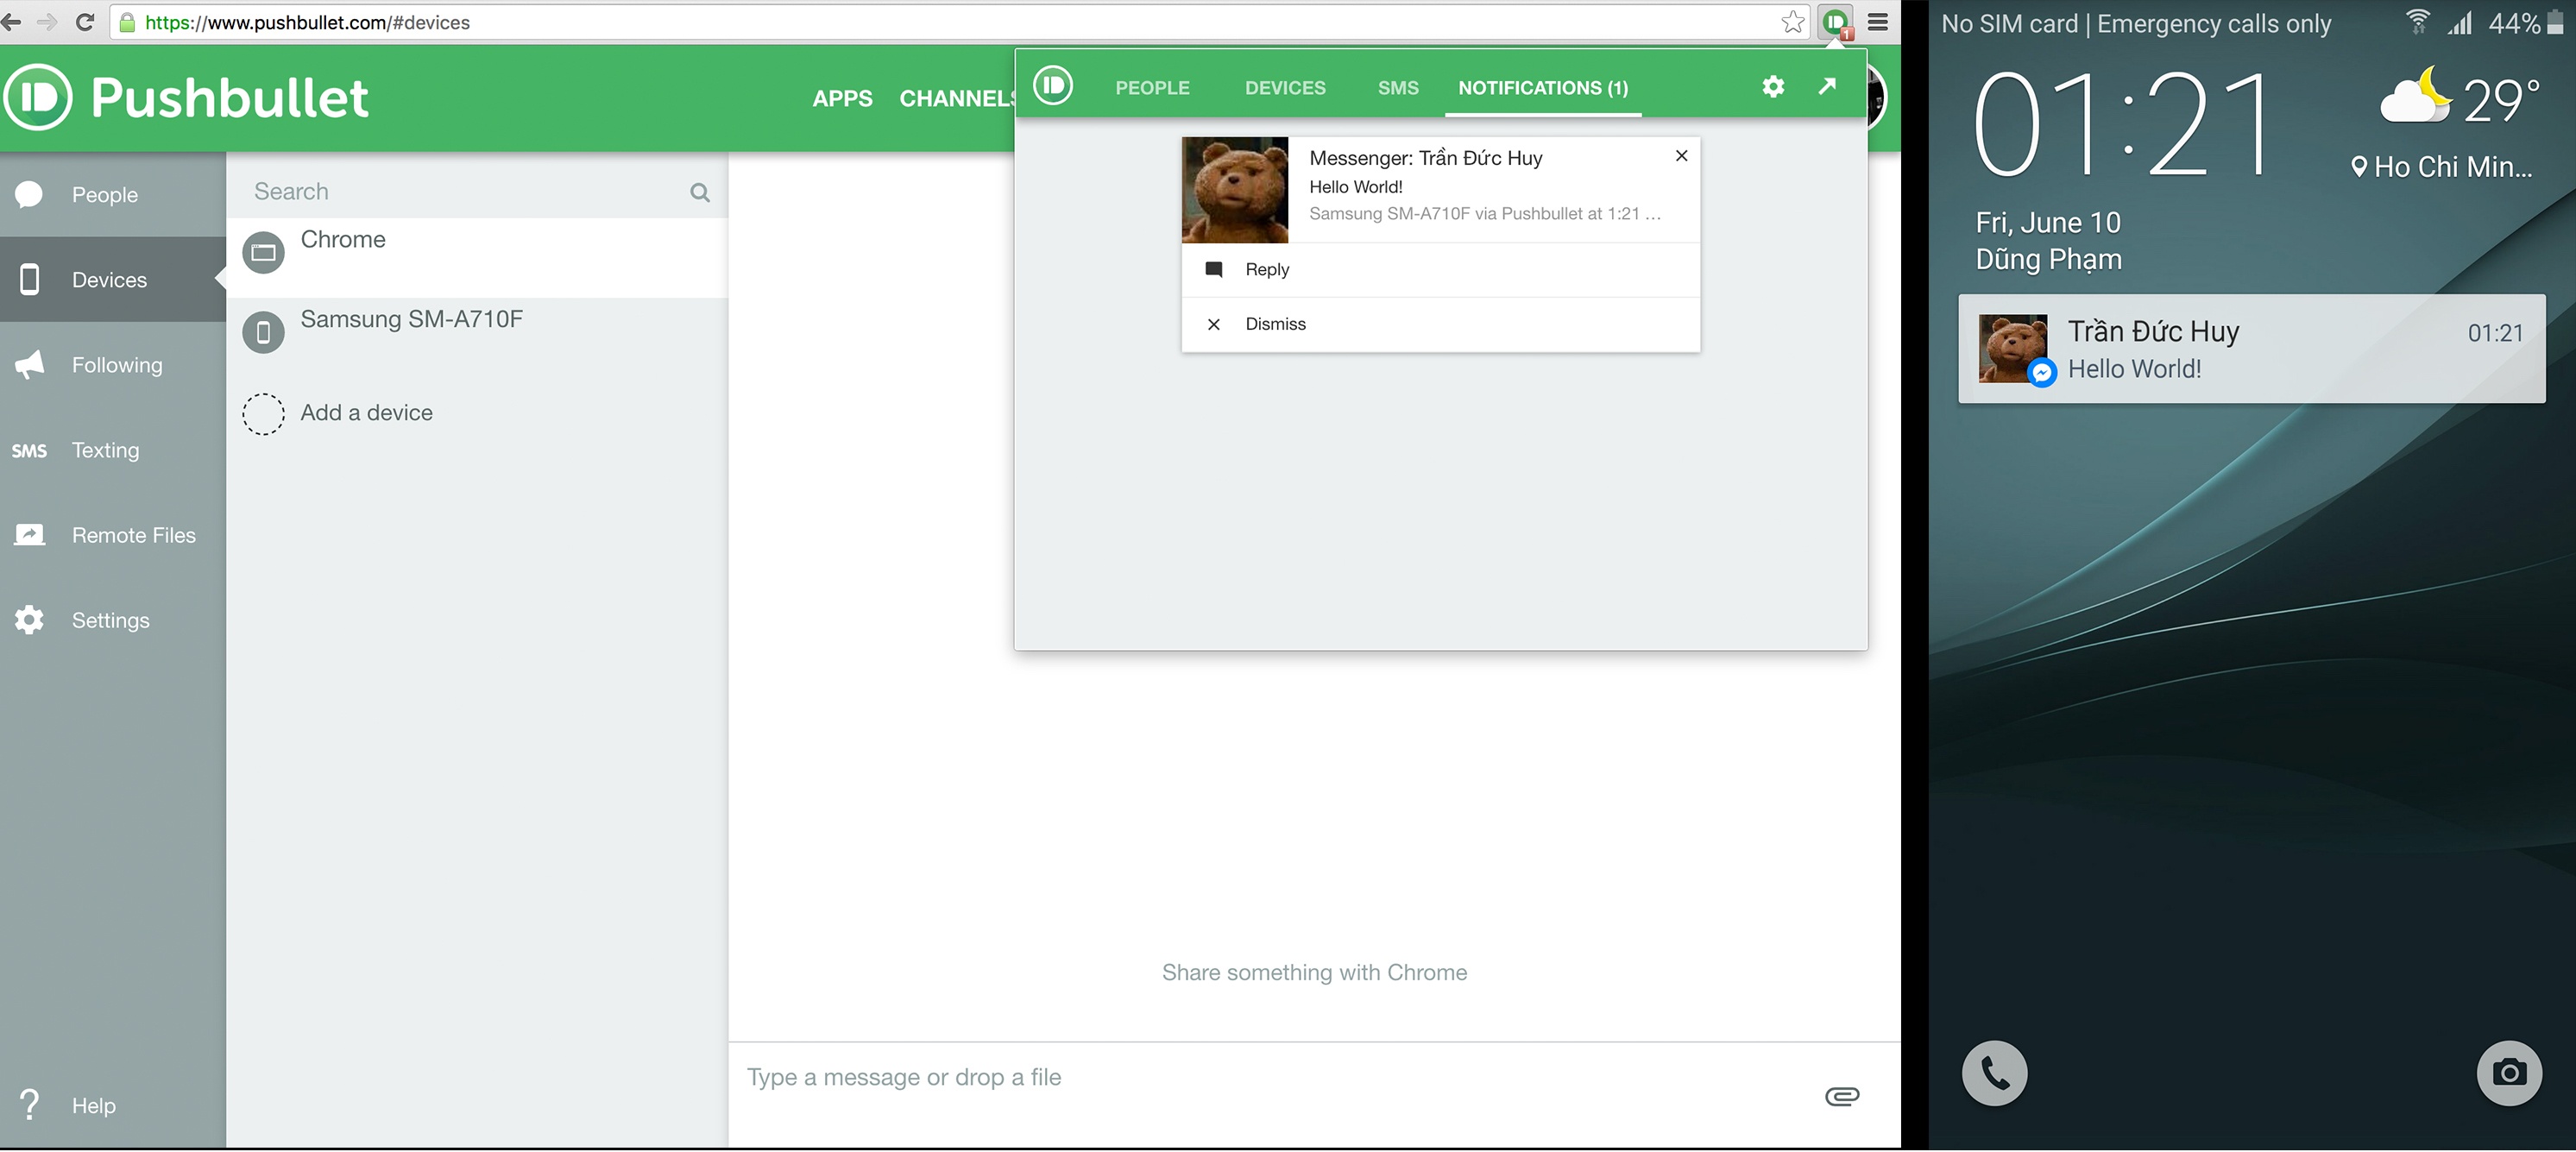Dismiss the Messenger notification

point(1275,324)
